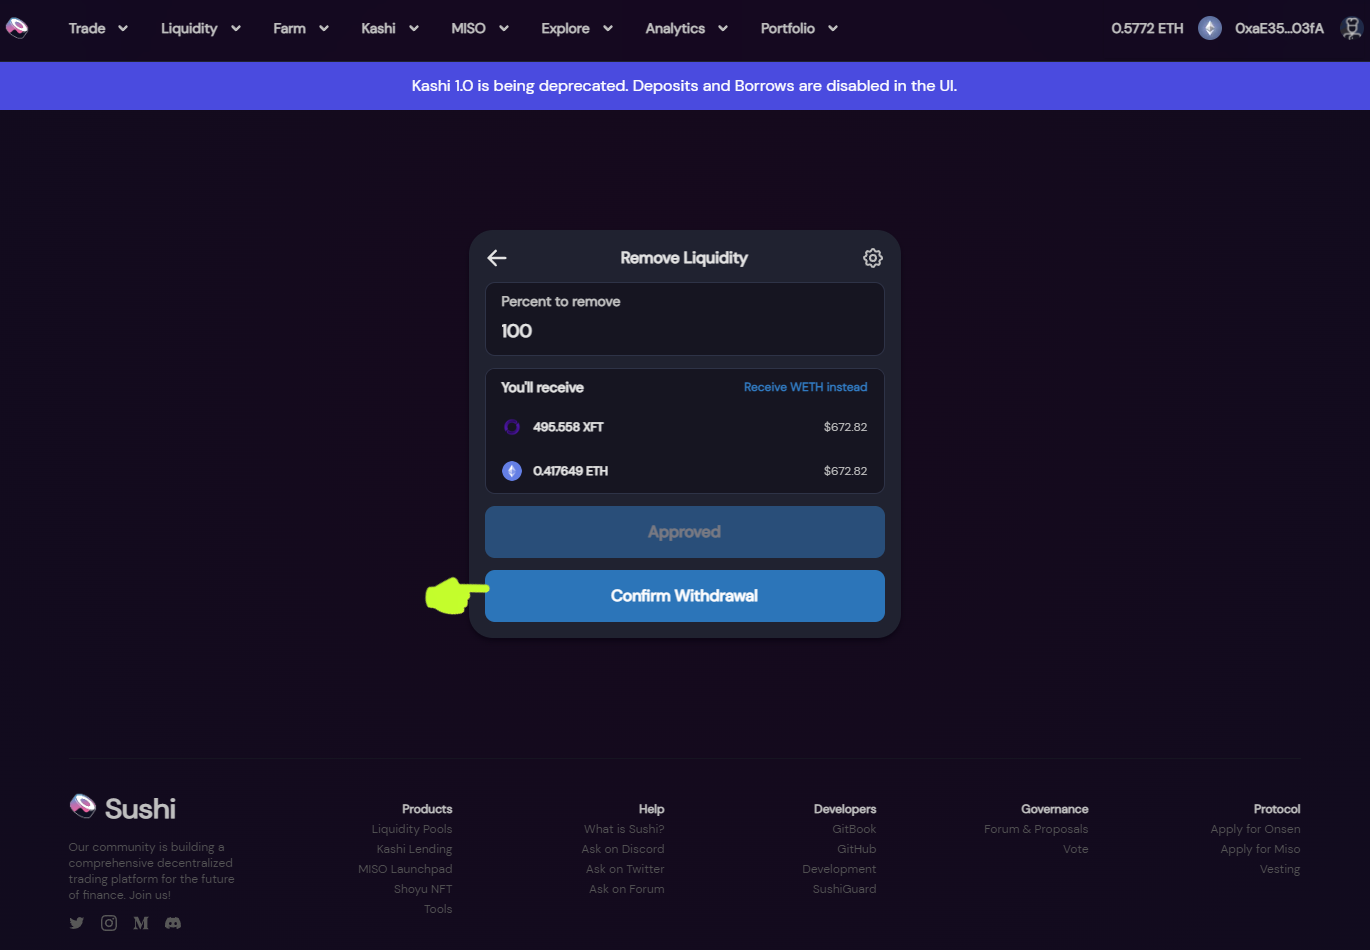Click $672.82 value beside XFT
The width and height of the screenshot is (1370, 950).
pyautogui.click(x=845, y=427)
